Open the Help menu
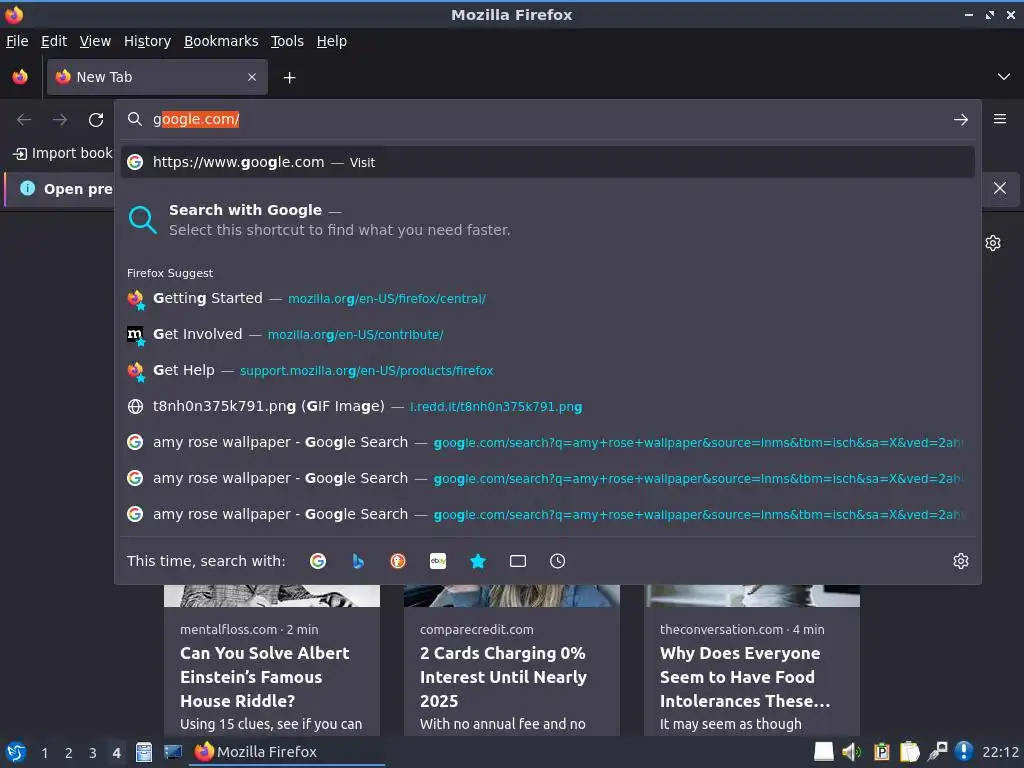 (332, 41)
